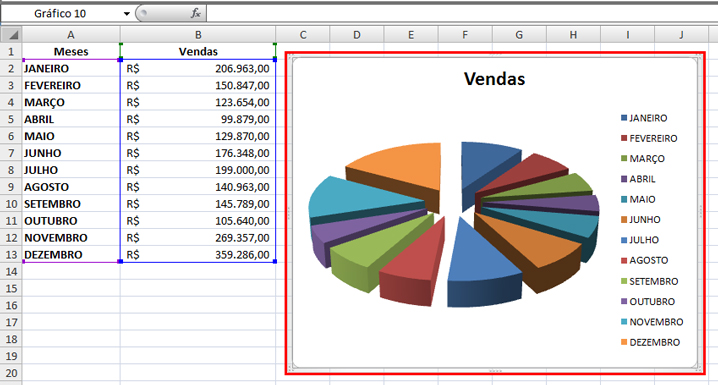Select column D header
Viewport: 718px width, 385px height.
click(x=357, y=35)
